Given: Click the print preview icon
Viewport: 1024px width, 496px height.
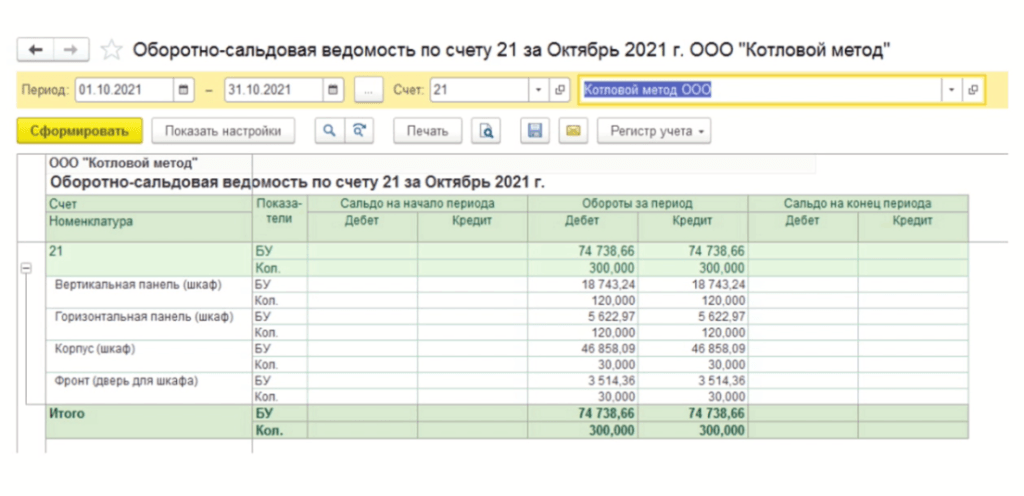Looking at the screenshot, I should click(x=486, y=131).
